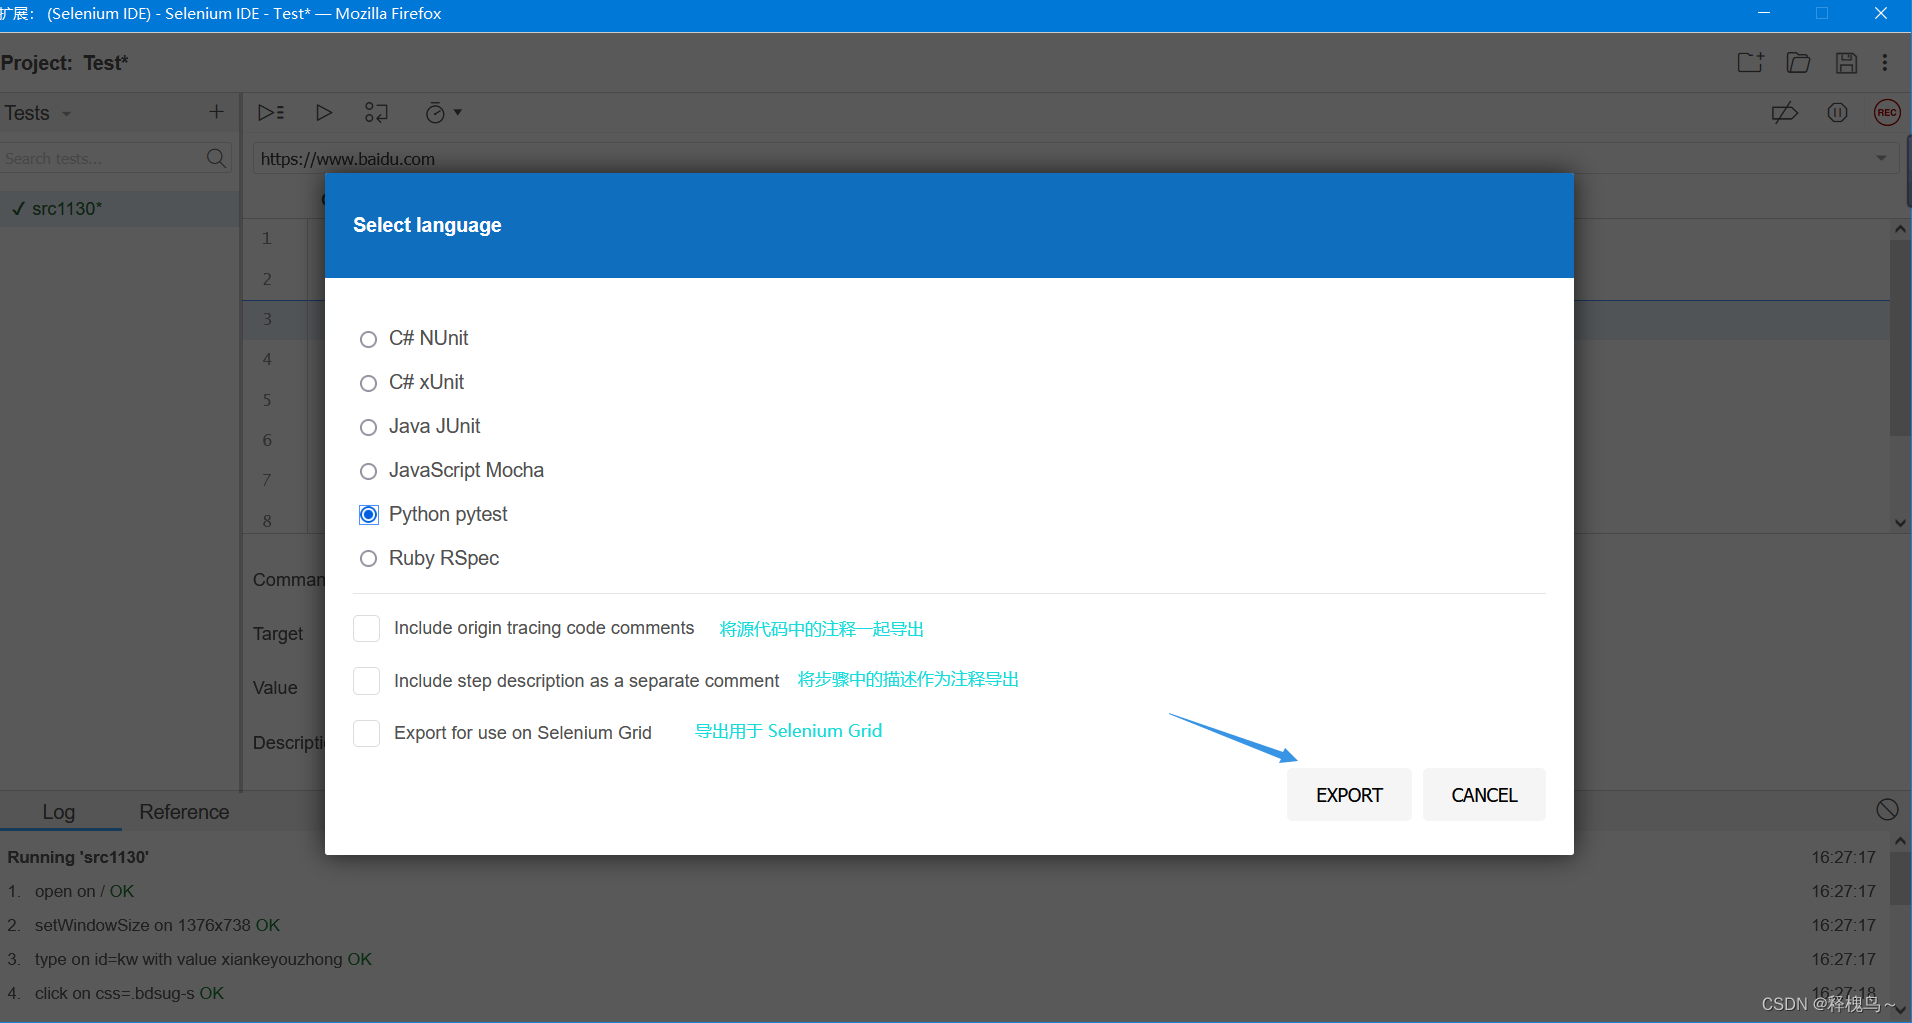The width and height of the screenshot is (1912, 1023).
Task: Tick Include step description as separate comment
Action: pyautogui.click(x=367, y=681)
